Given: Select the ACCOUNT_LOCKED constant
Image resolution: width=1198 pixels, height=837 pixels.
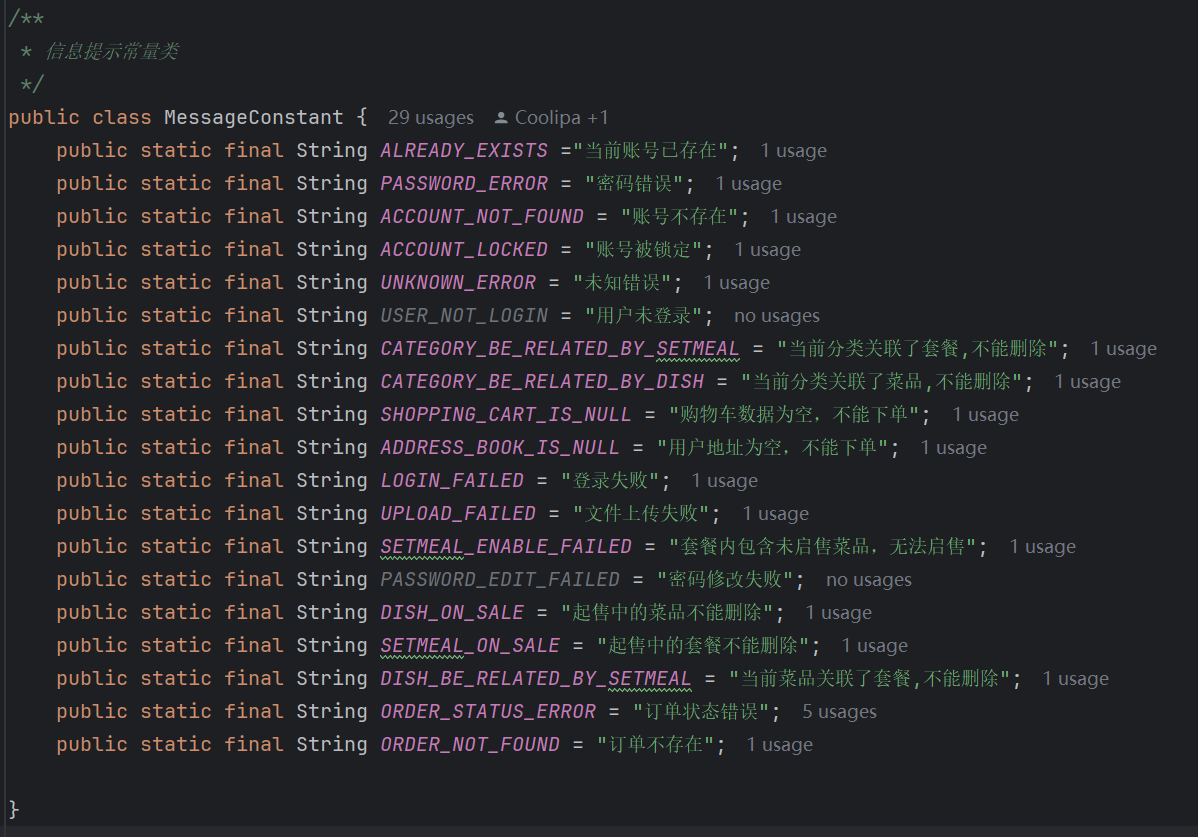Looking at the screenshot, I should pos(464,249).
